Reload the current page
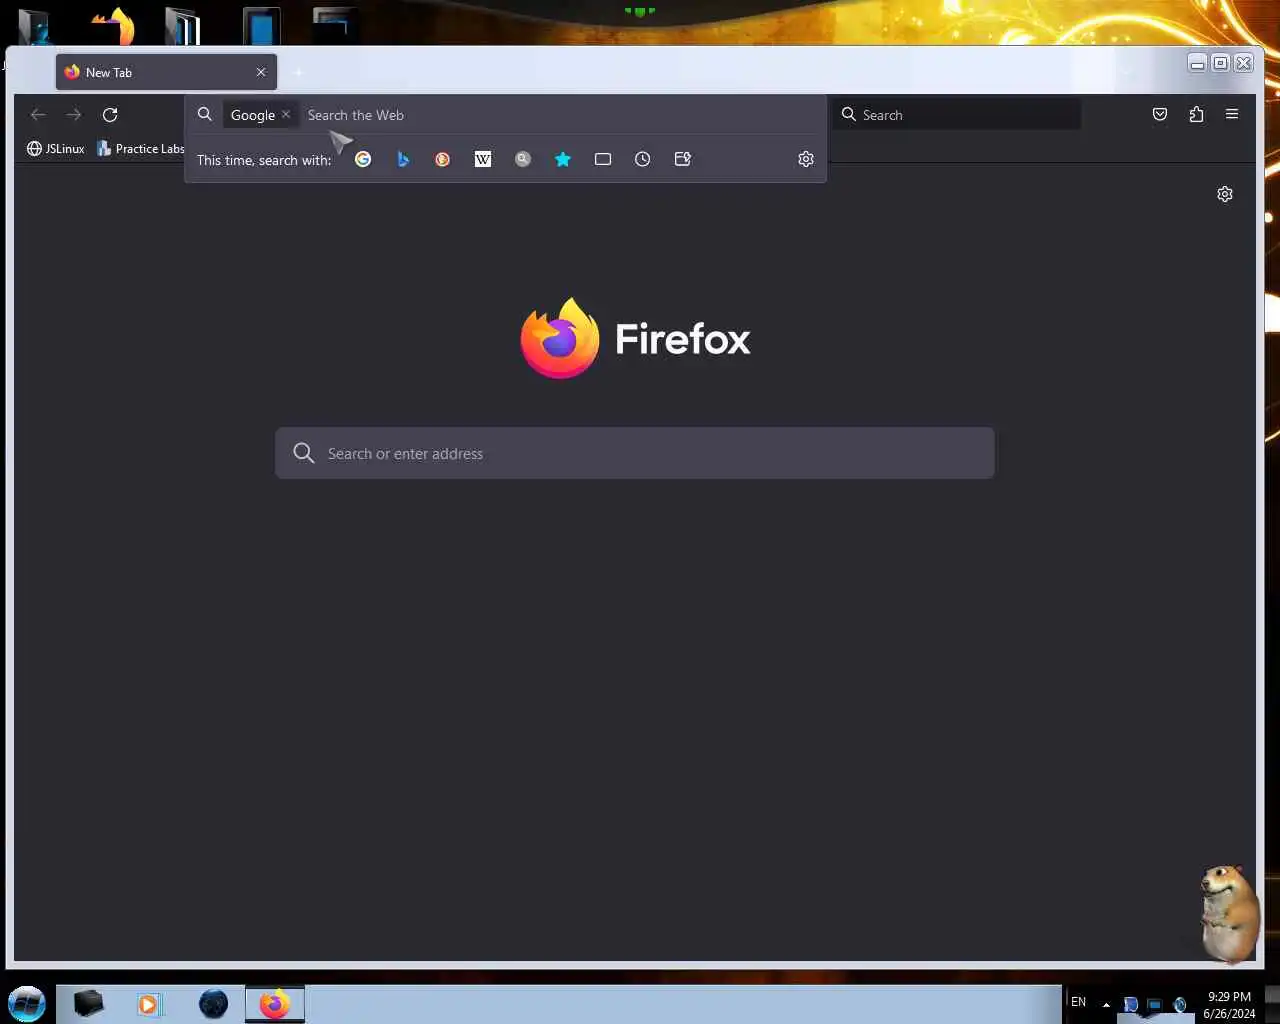The width and height of the screenshot is (1280, 1024). (x=110, y=114)
